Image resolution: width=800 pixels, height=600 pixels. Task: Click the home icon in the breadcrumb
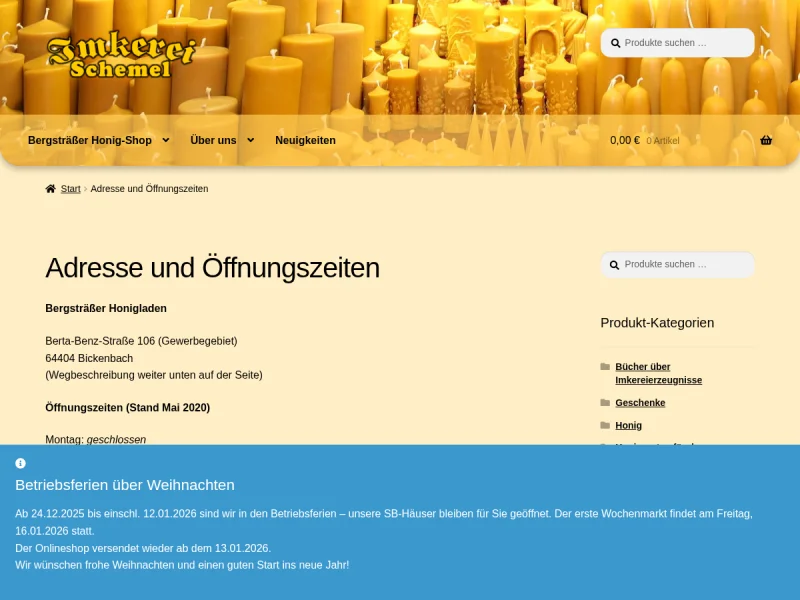51,189
